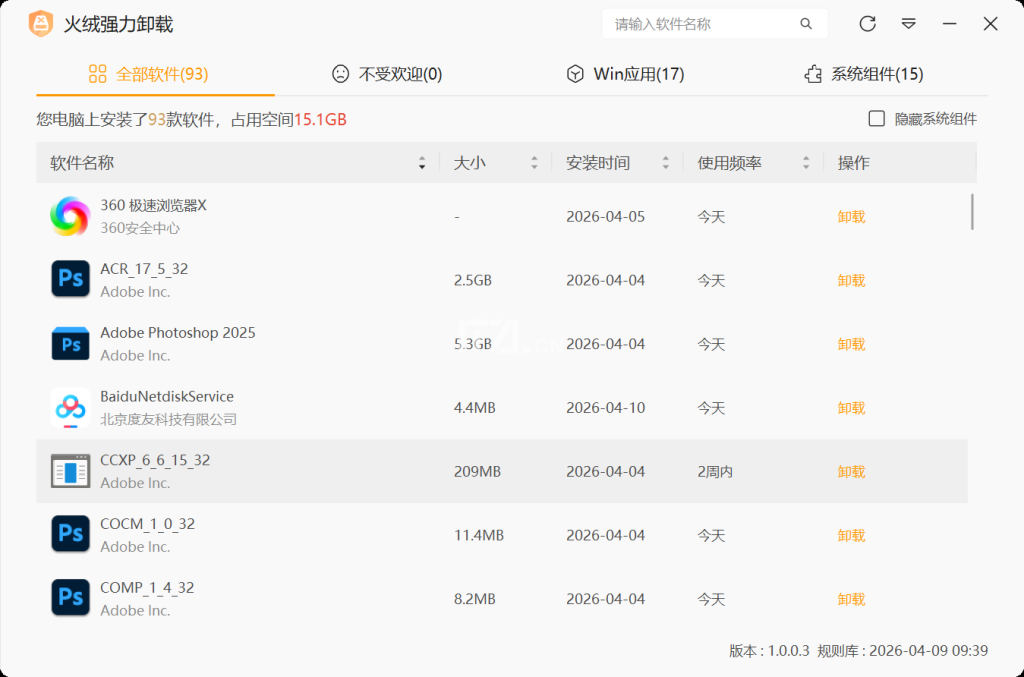Click the 360安全中心 publisher text
1024x677 pixels.
coord(140,228)
